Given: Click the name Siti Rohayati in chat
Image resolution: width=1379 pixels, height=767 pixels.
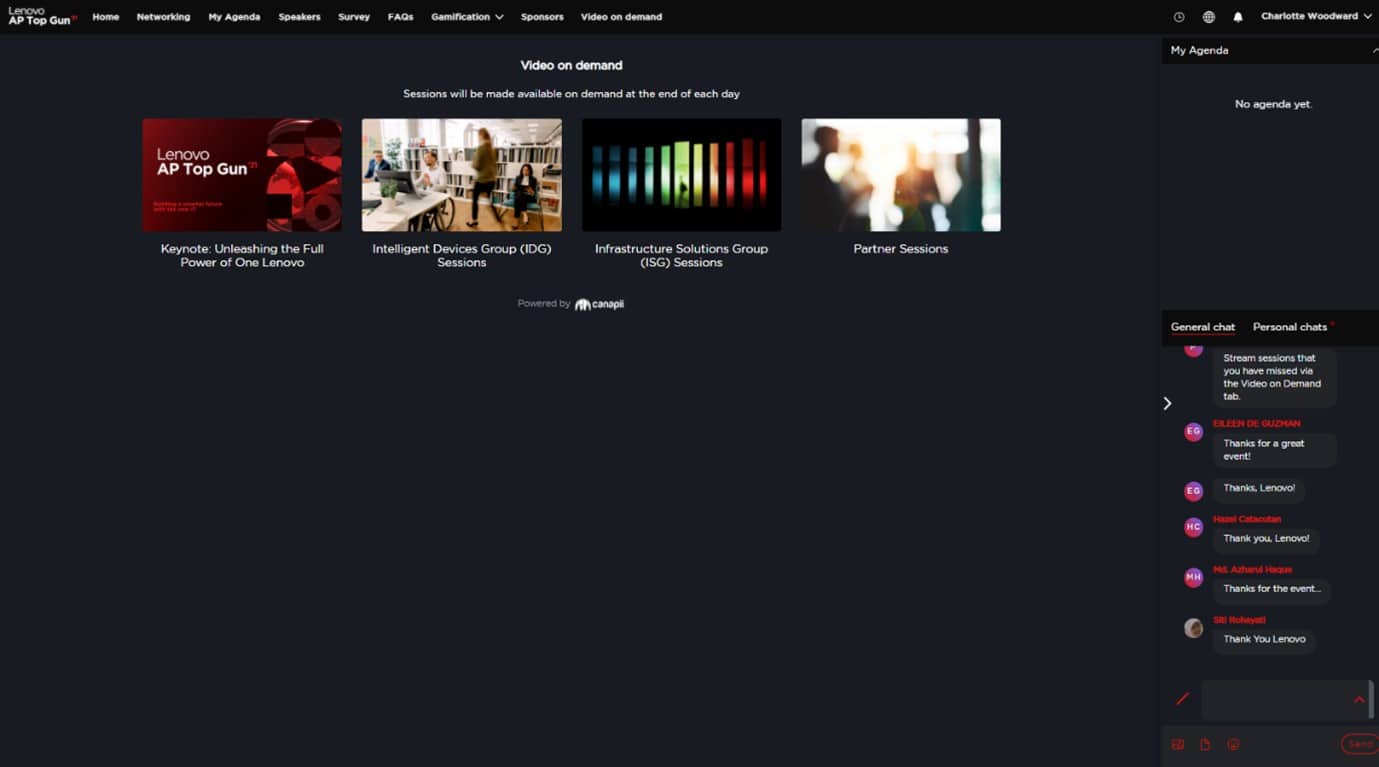Looking at the screenshot, I should [x=1239, y=620].
